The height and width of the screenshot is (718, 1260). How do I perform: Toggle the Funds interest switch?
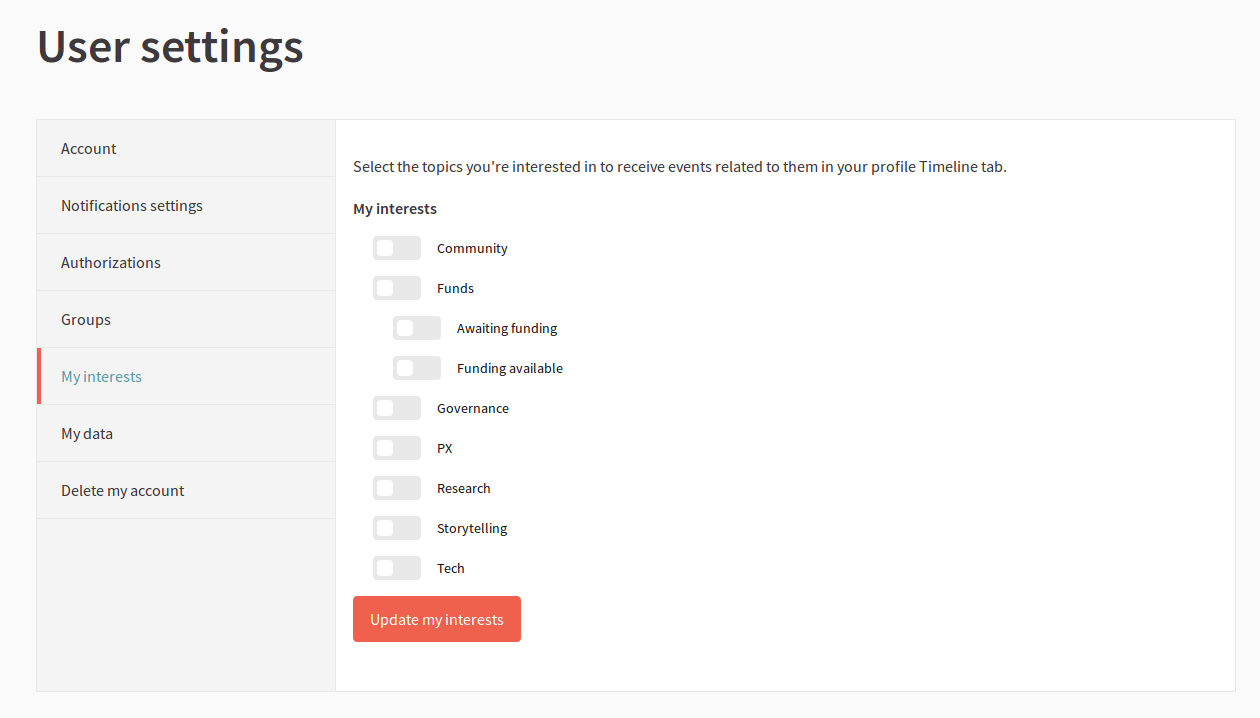pos(397,288)
